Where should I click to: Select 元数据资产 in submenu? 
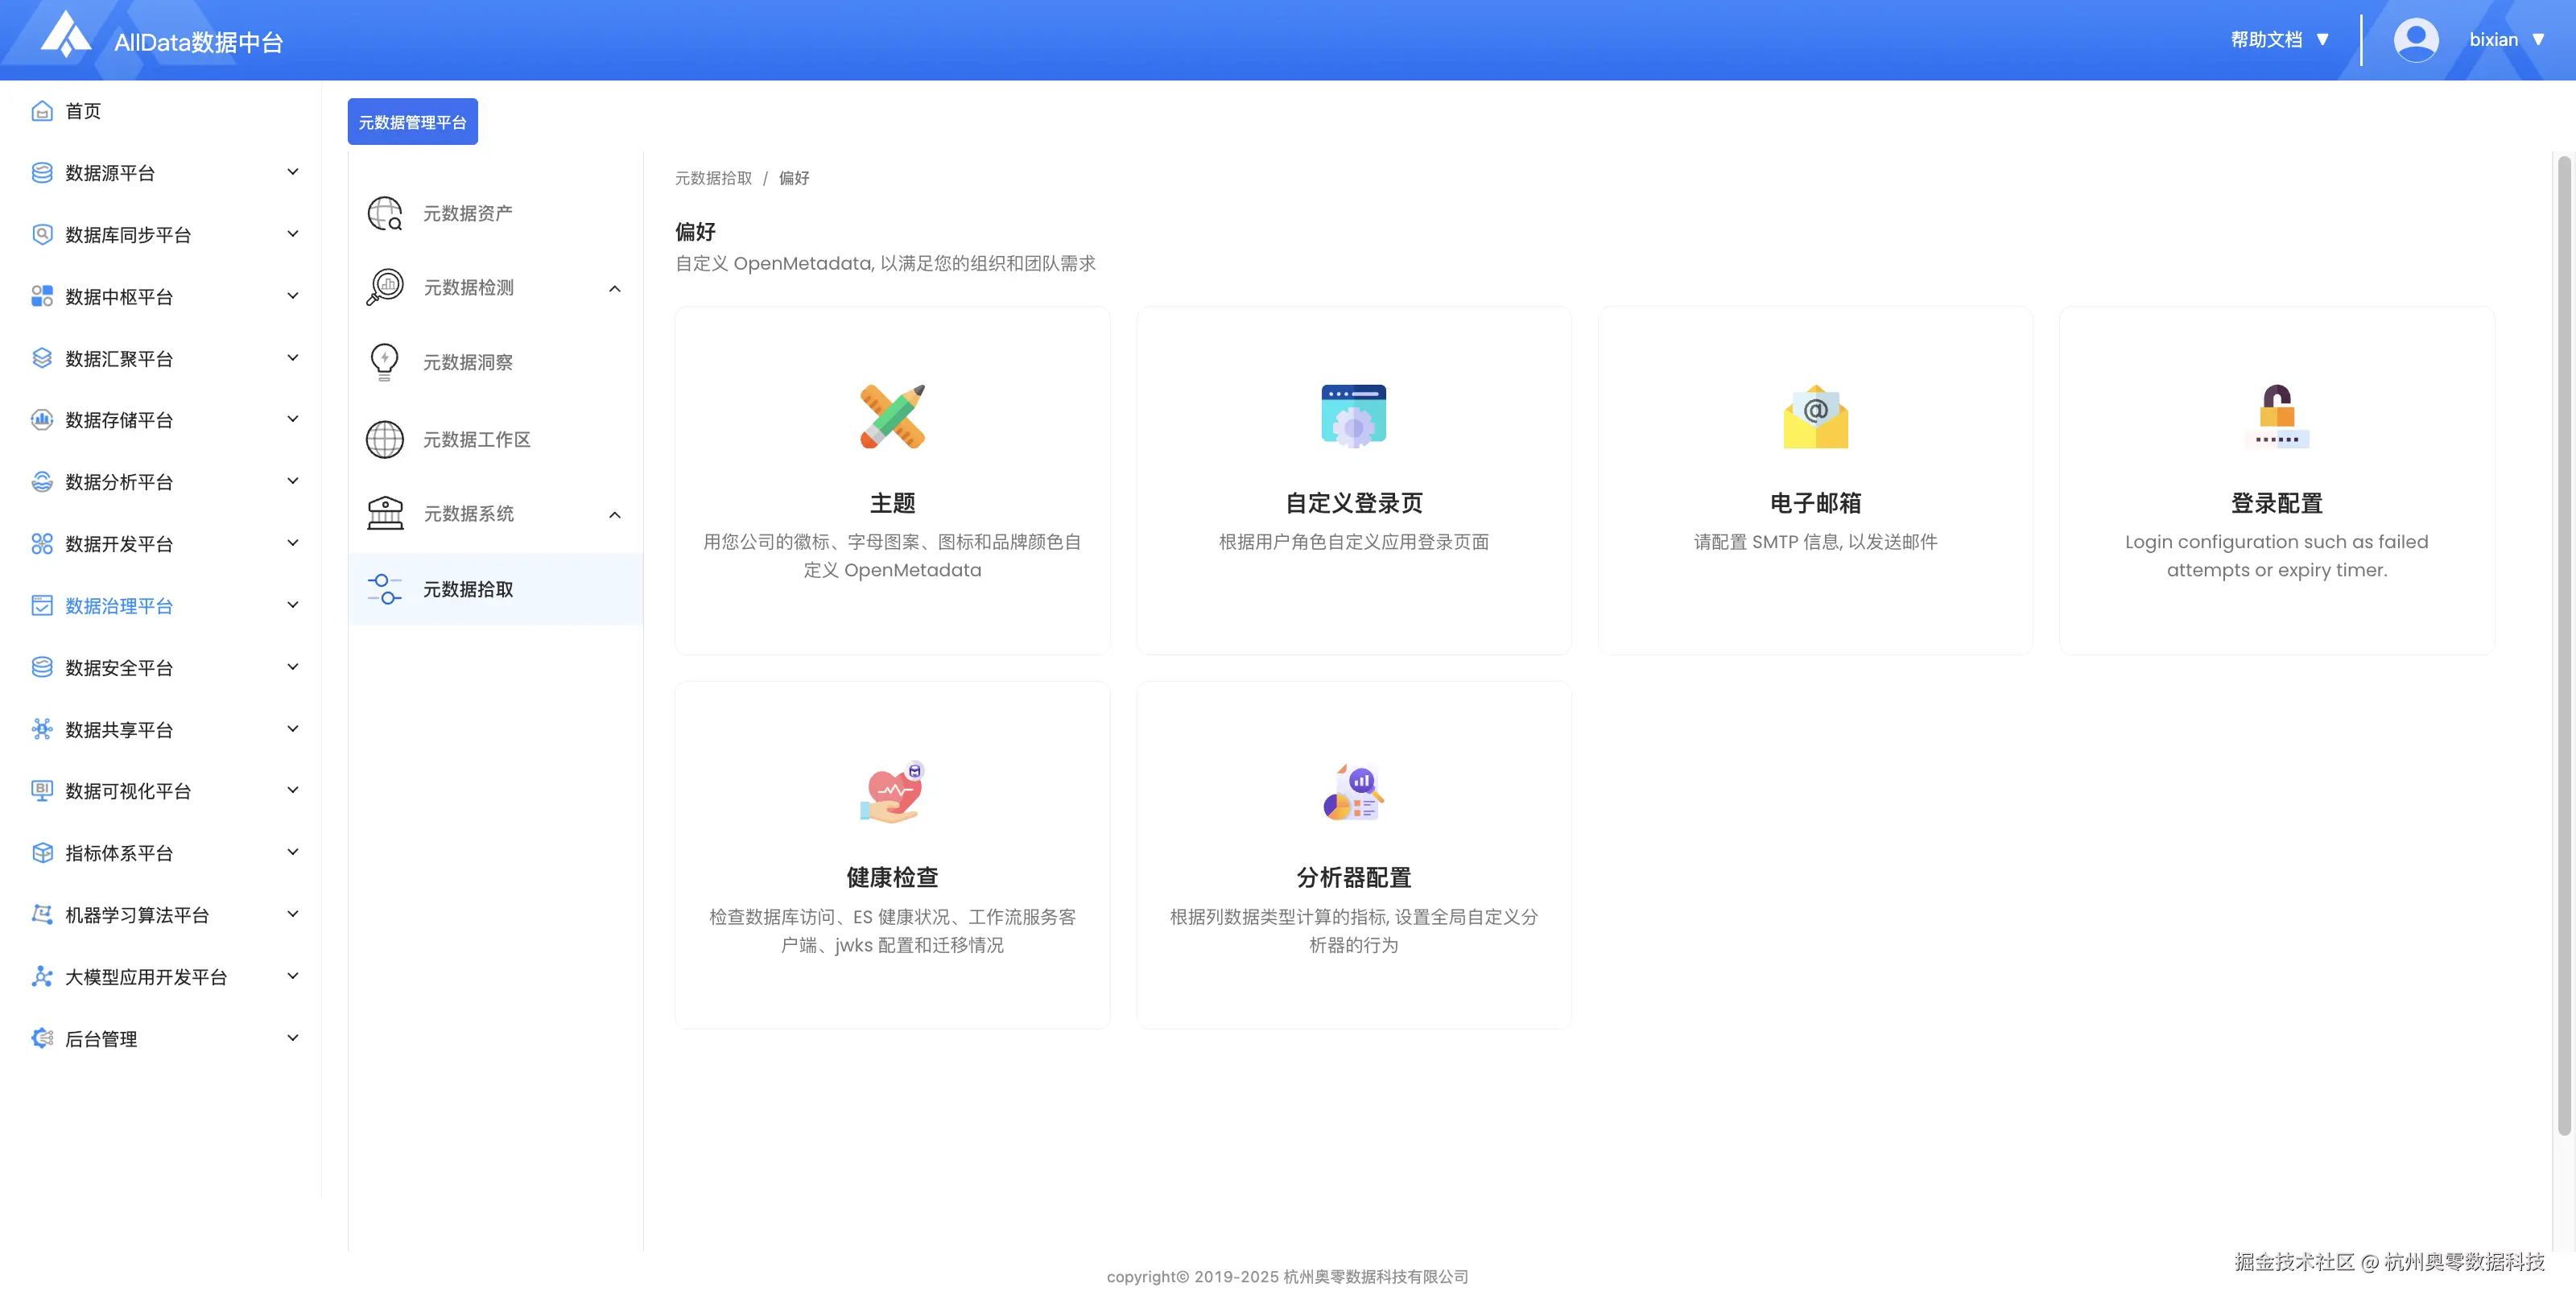click(x=467, y=213)
